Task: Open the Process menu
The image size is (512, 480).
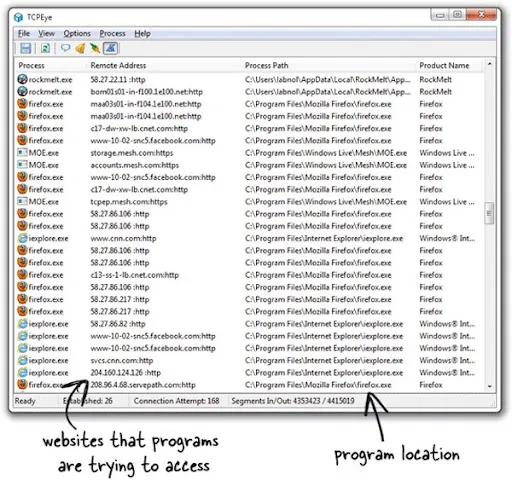Action: (112, 33)
